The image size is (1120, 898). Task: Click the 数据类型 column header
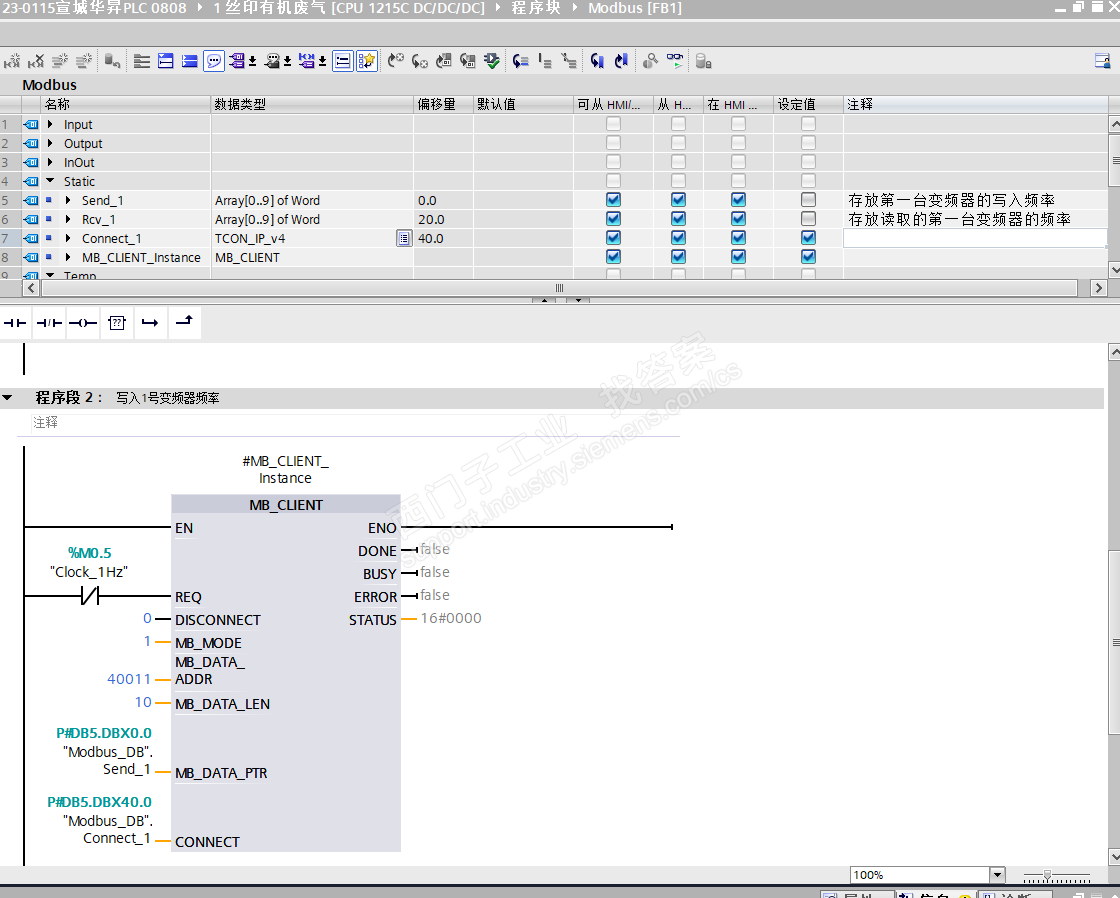coord(311,104)
